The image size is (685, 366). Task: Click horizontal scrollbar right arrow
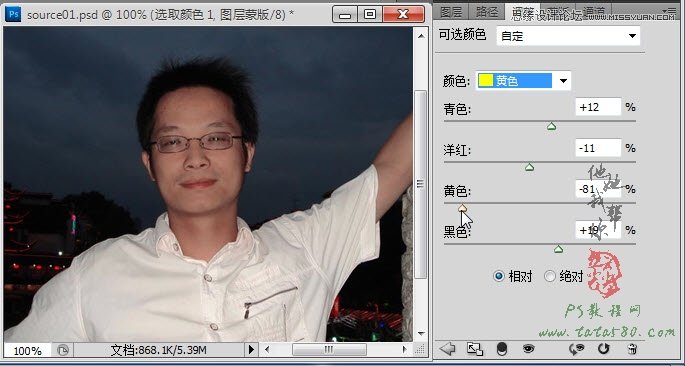[405, 349]
